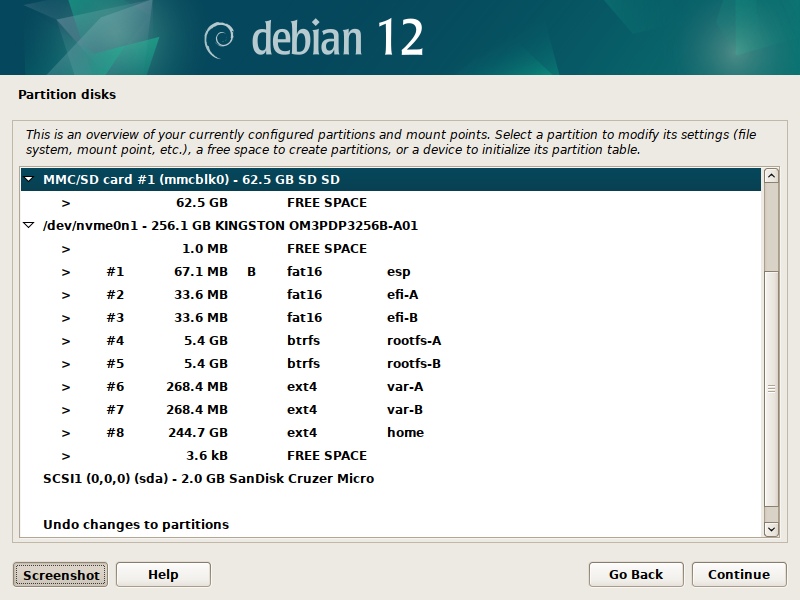
Task: Click the '>' arrow beside partition #4
Action: [66, 341]
